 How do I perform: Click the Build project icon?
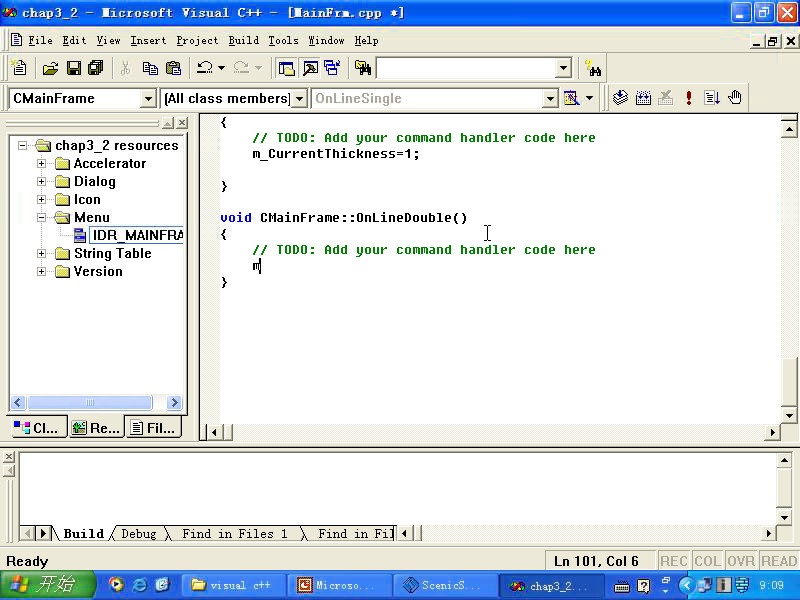point(643,97)
